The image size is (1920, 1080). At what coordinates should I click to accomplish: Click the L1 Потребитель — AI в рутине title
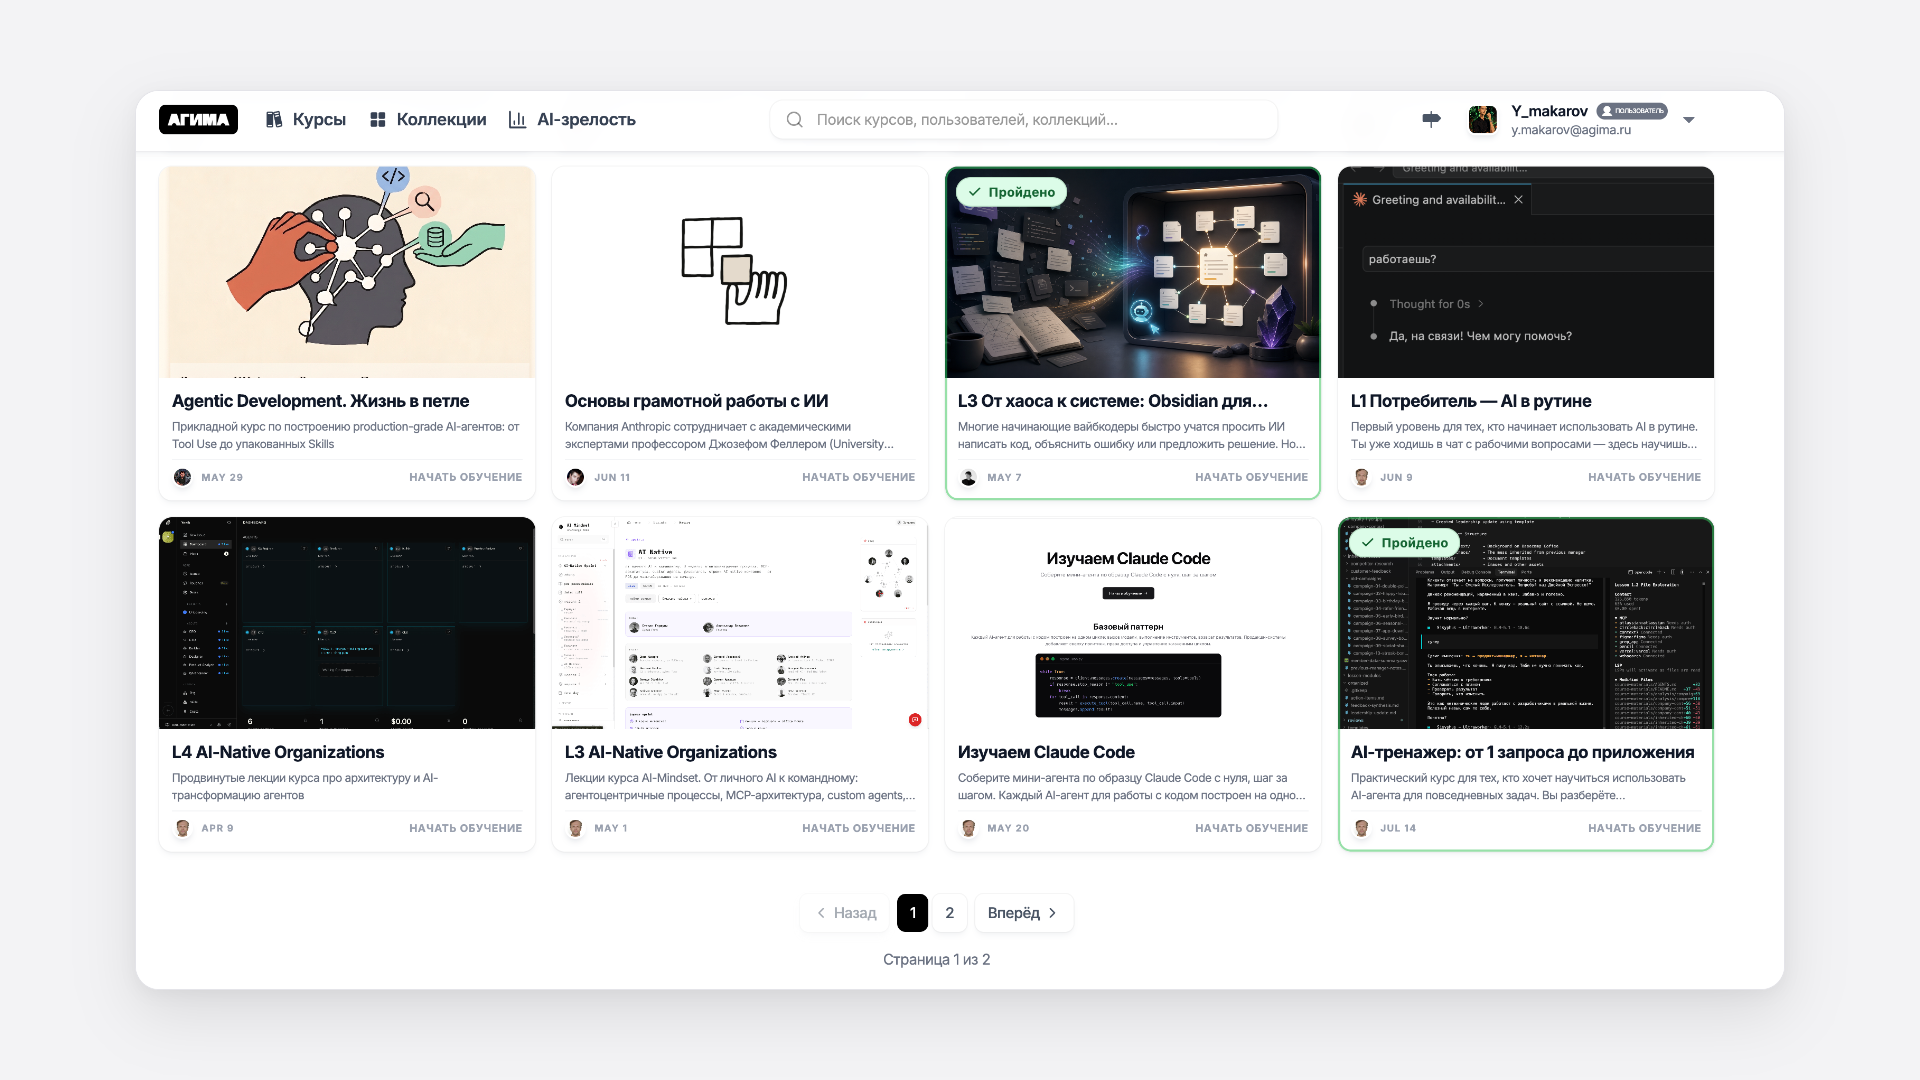coord(1471,401)
